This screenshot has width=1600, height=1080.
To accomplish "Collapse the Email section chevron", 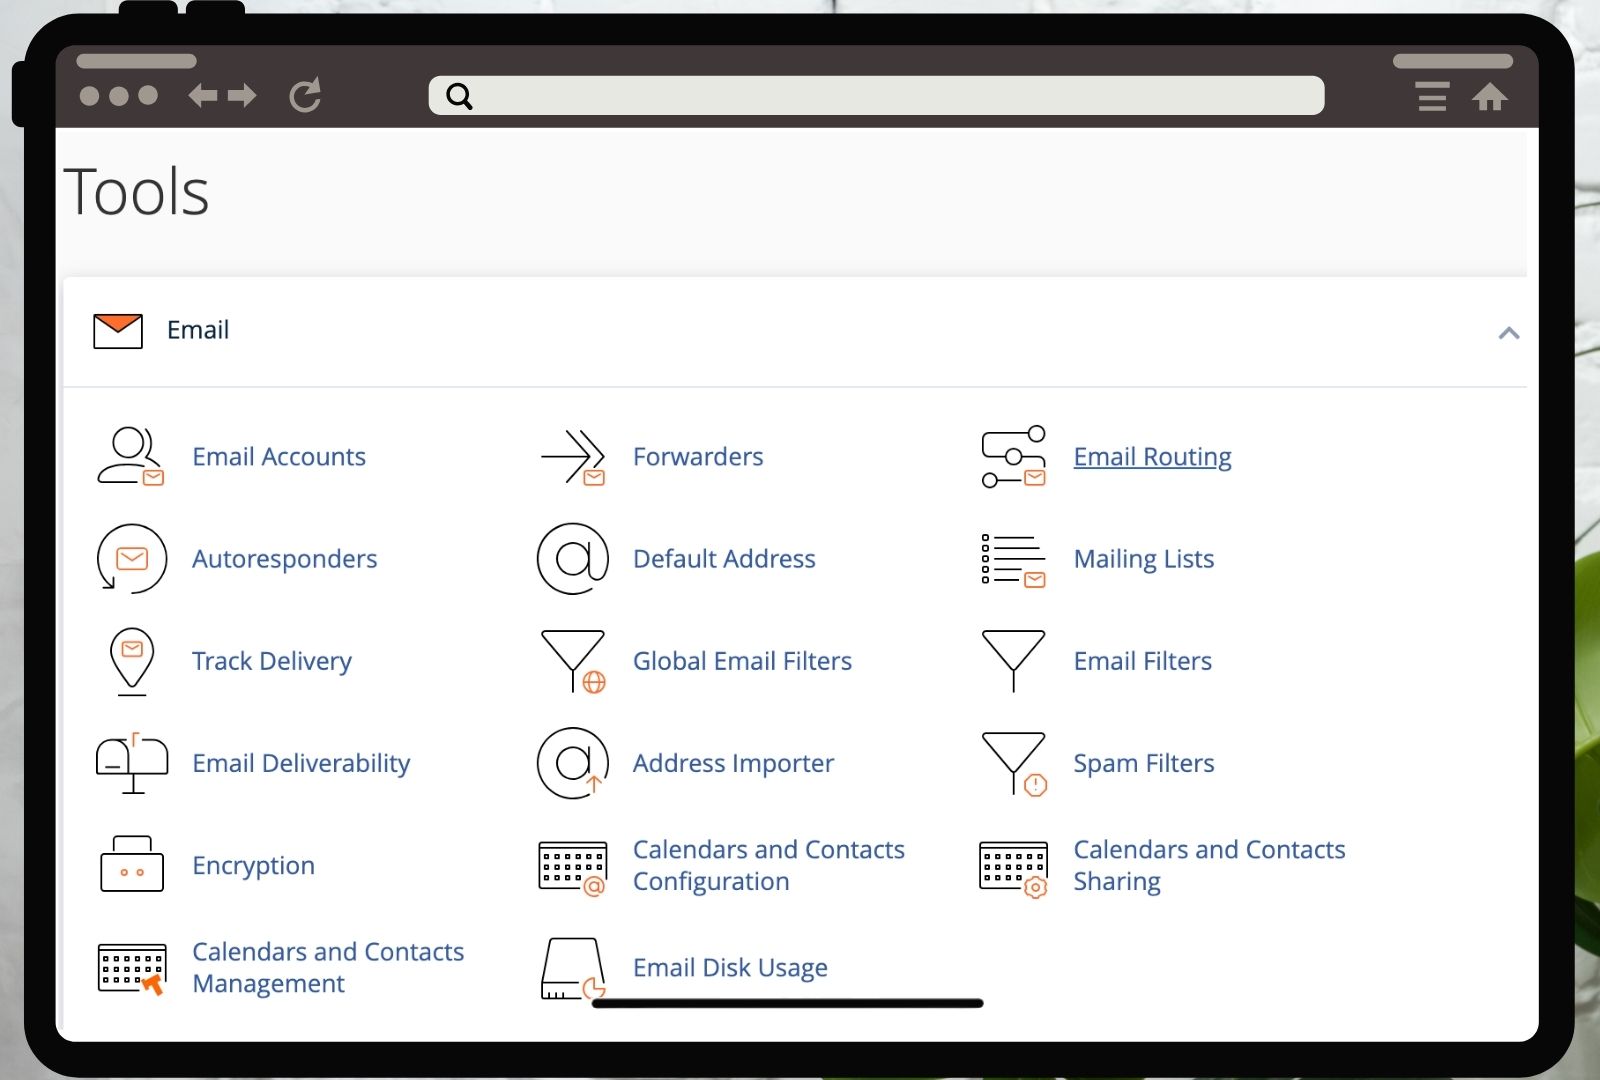I will [x=1509, y=333].
